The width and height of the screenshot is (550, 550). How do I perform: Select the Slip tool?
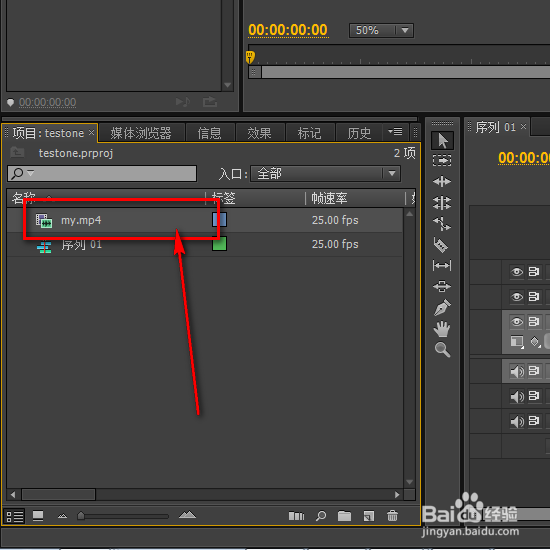pyautogui.click(x=442, y=266)
